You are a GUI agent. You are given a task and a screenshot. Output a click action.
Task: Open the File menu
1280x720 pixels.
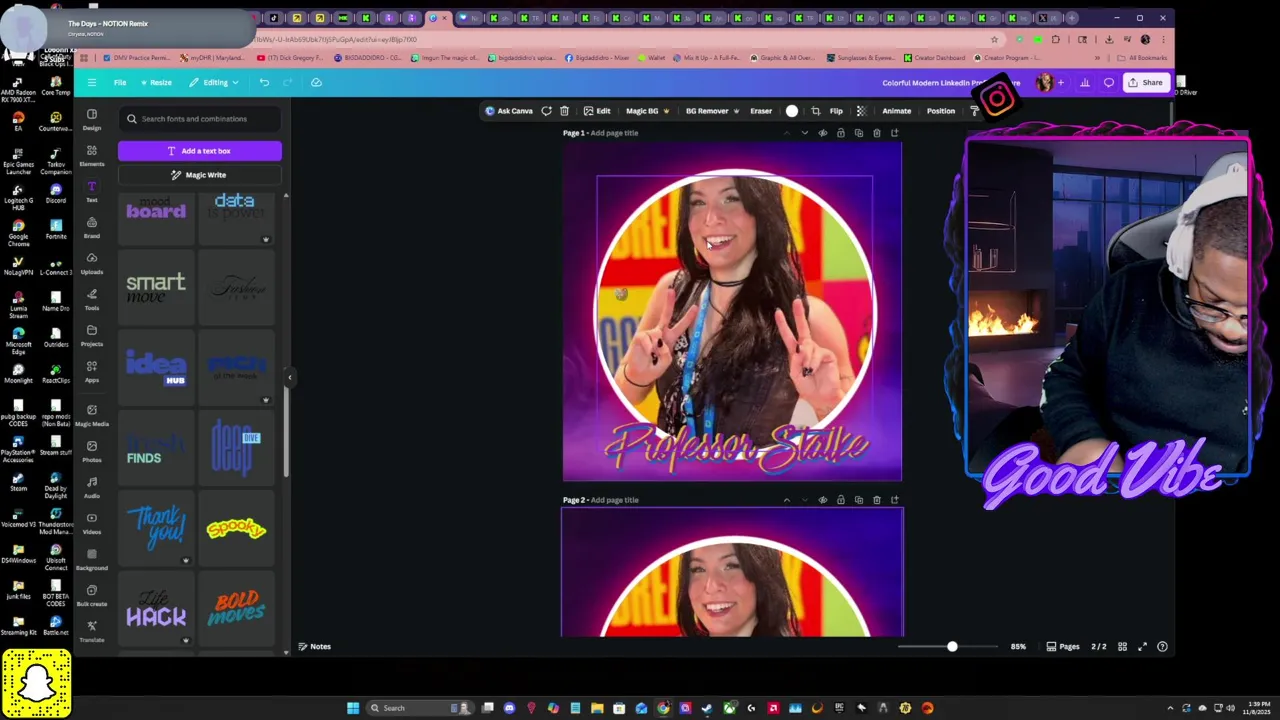(120, 82)
